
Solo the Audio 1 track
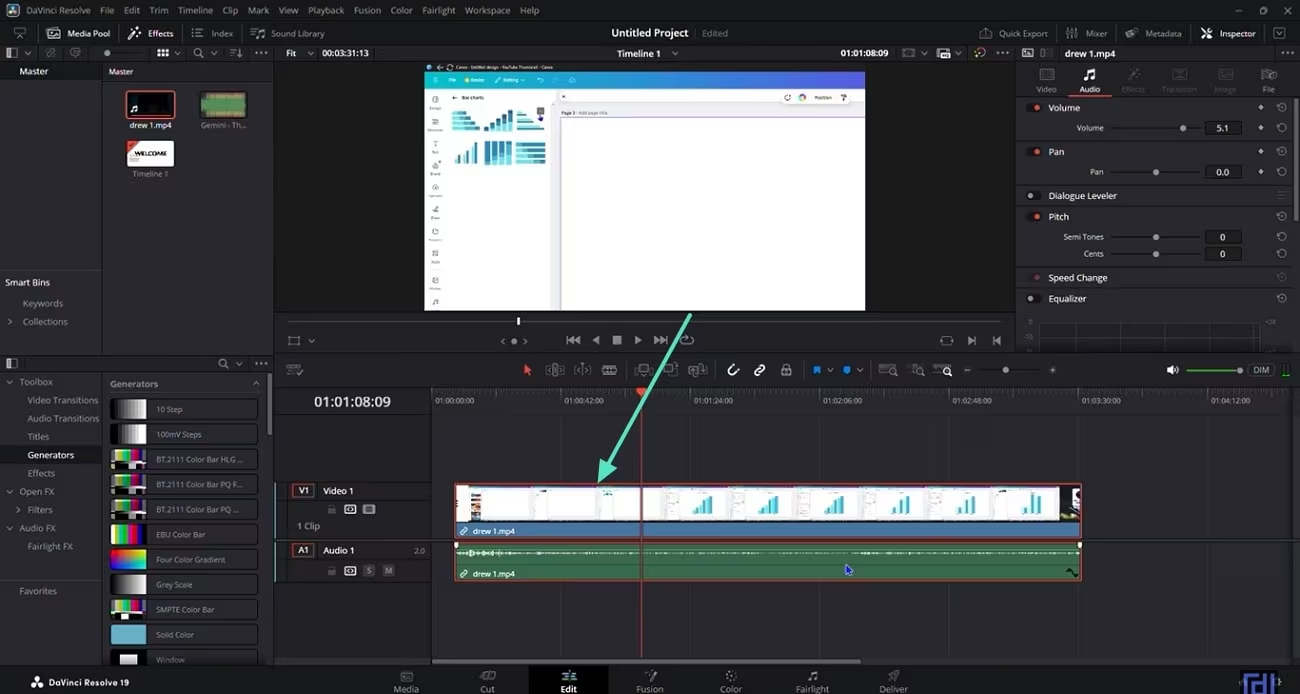369,571
